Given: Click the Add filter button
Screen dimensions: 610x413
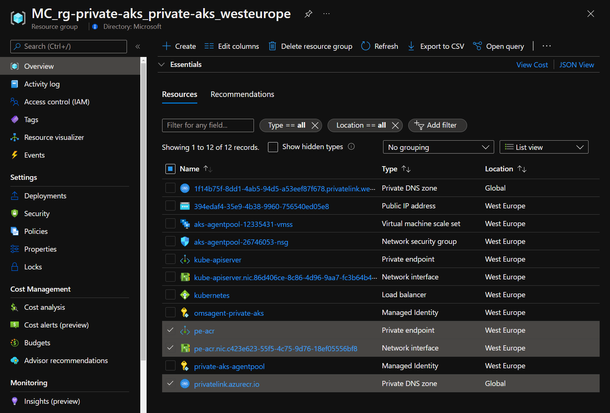Looking at the screenshot, I should point(437,125).
